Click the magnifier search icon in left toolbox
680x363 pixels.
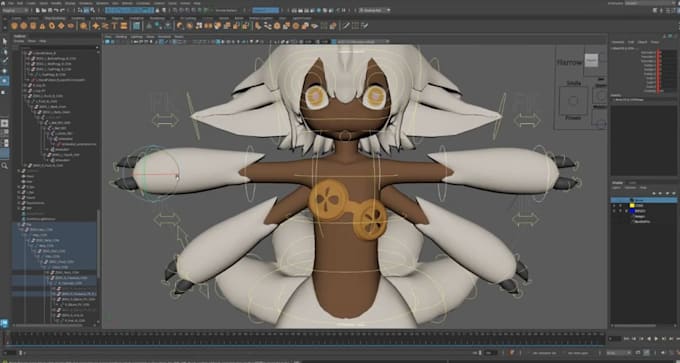click(5, 166)
